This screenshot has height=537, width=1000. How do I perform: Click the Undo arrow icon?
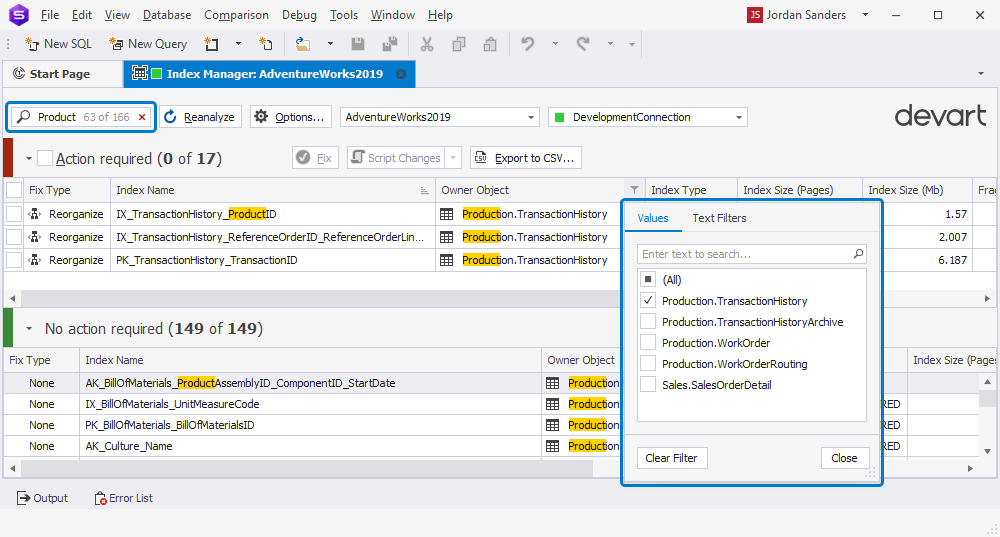[x=527, y=43]
